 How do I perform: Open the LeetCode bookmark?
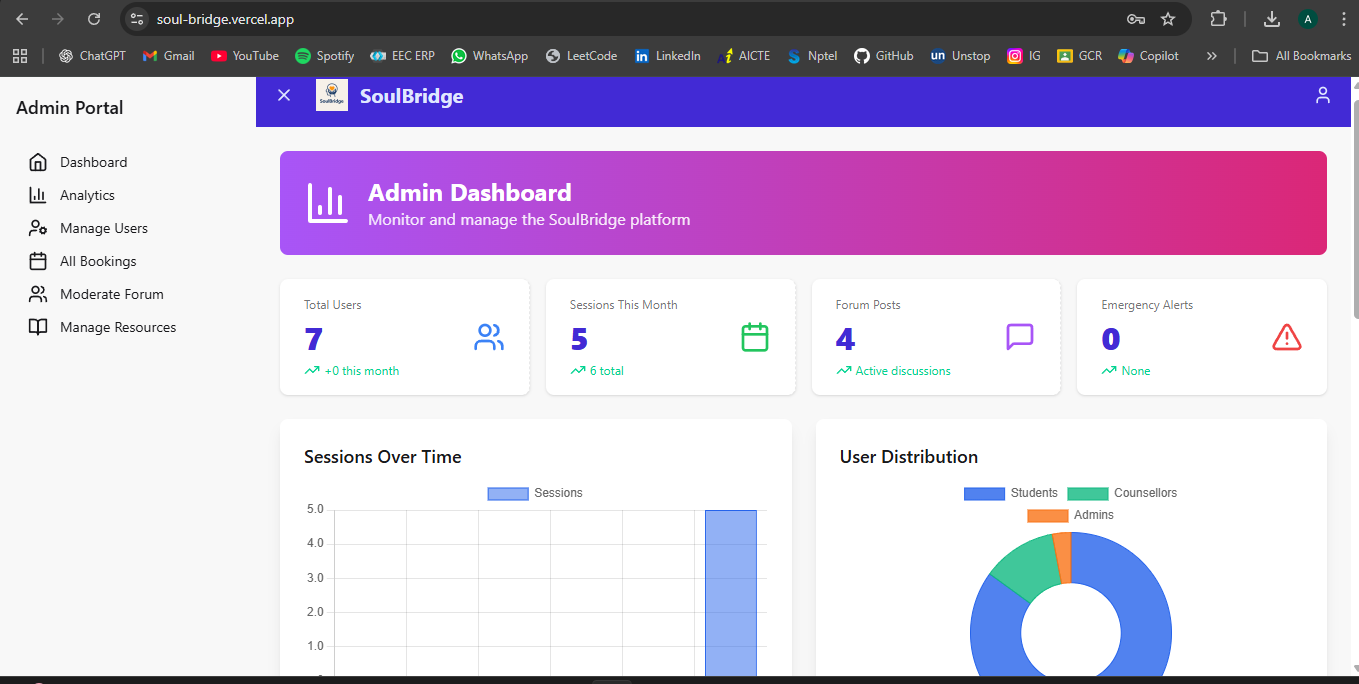click(x=581, y=56)
